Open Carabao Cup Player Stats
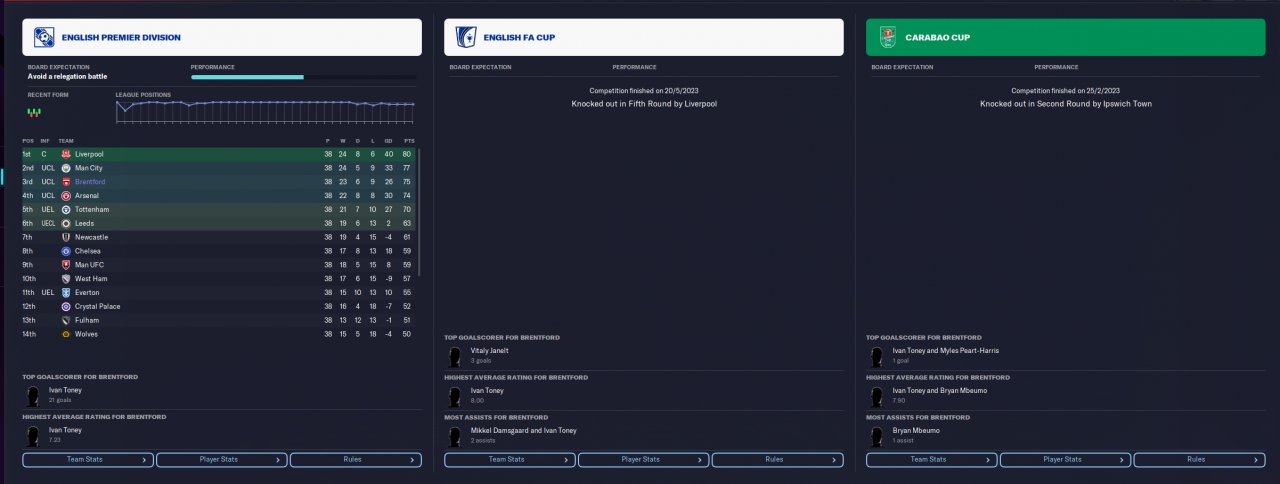This screenshot has height=484, width=1280. (x=1065, y=460)
